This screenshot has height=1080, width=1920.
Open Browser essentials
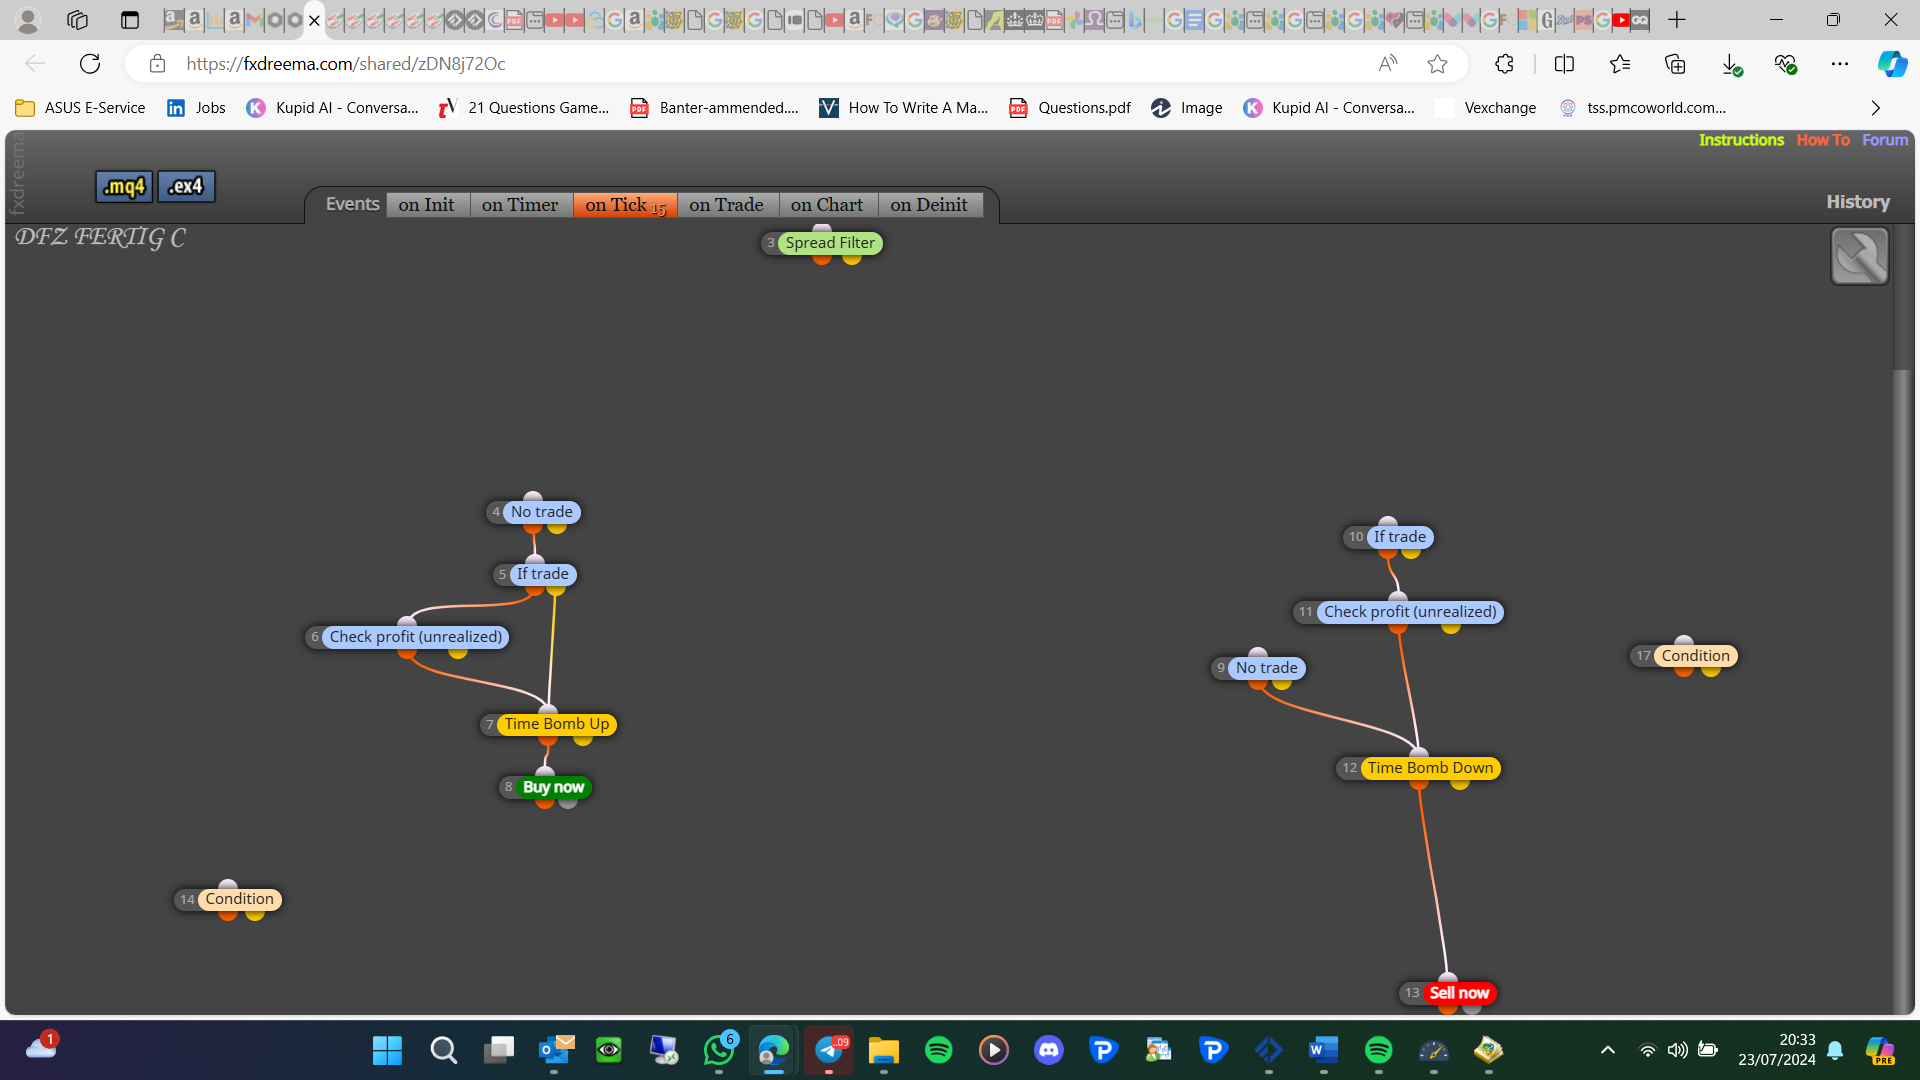1785,64
